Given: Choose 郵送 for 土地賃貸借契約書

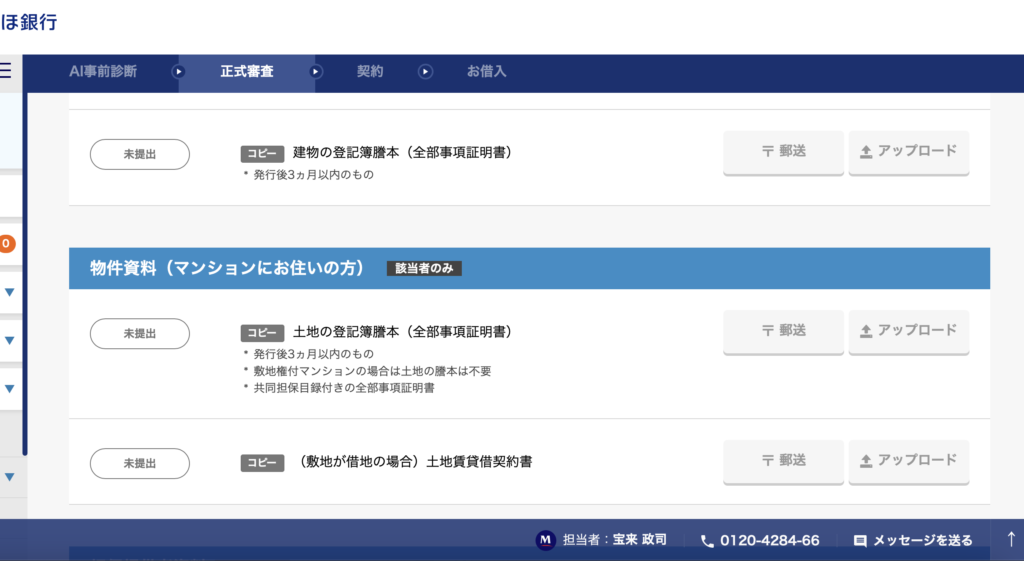Looking at the screenshot, I should (x=783, y=461).
